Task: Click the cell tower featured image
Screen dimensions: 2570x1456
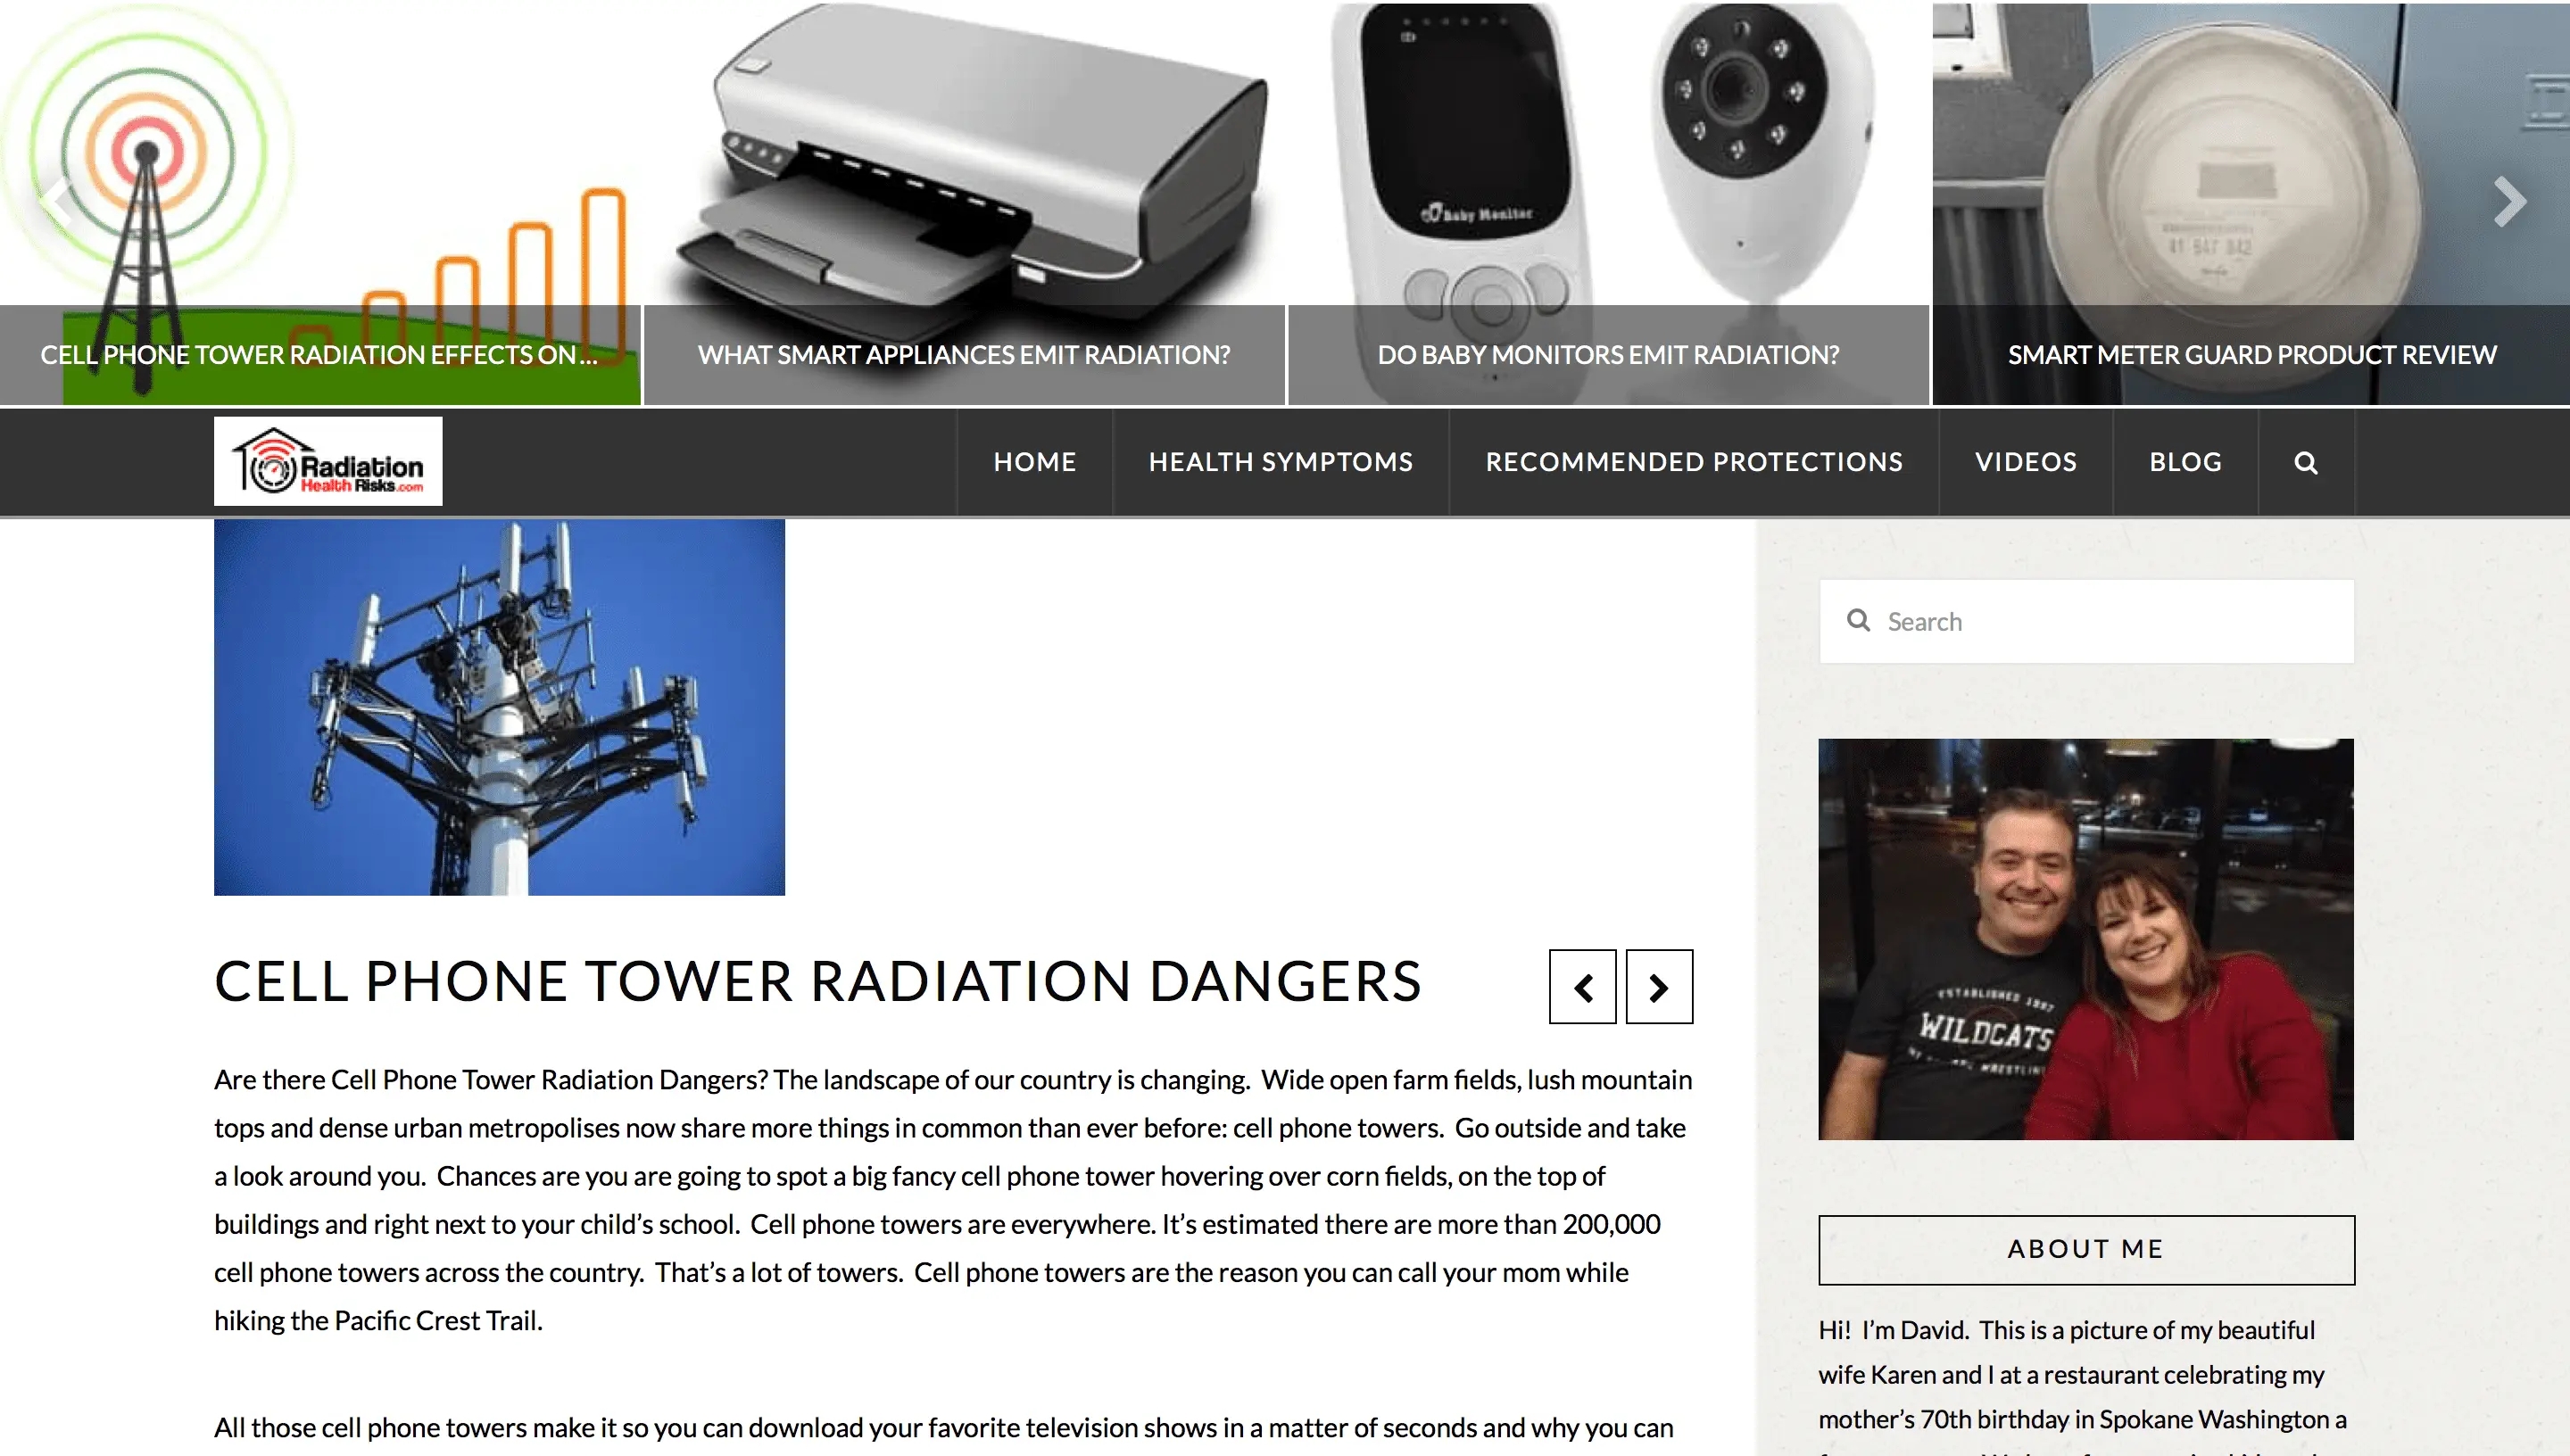Action: tap(499, 706)
